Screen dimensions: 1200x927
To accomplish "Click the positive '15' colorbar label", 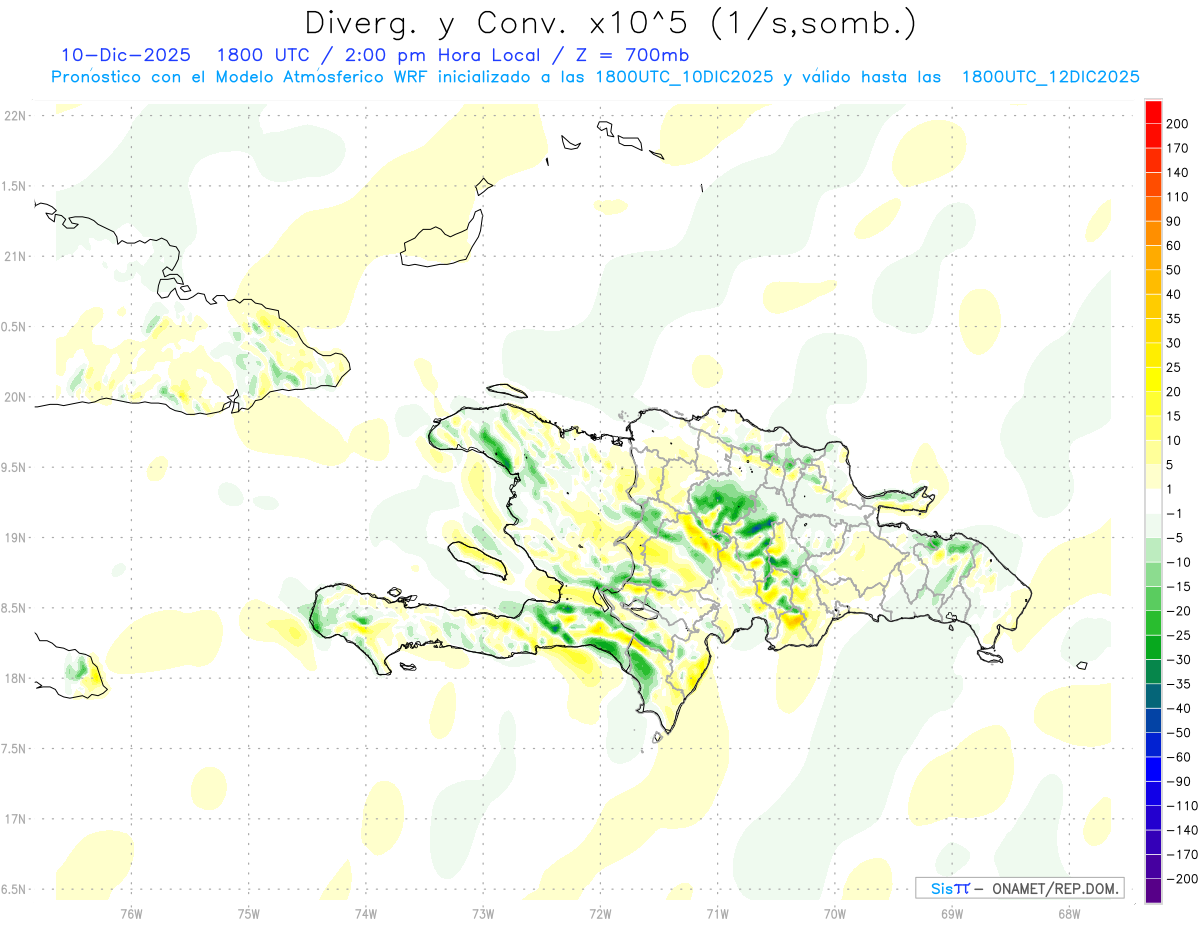I will [1175, 415].
